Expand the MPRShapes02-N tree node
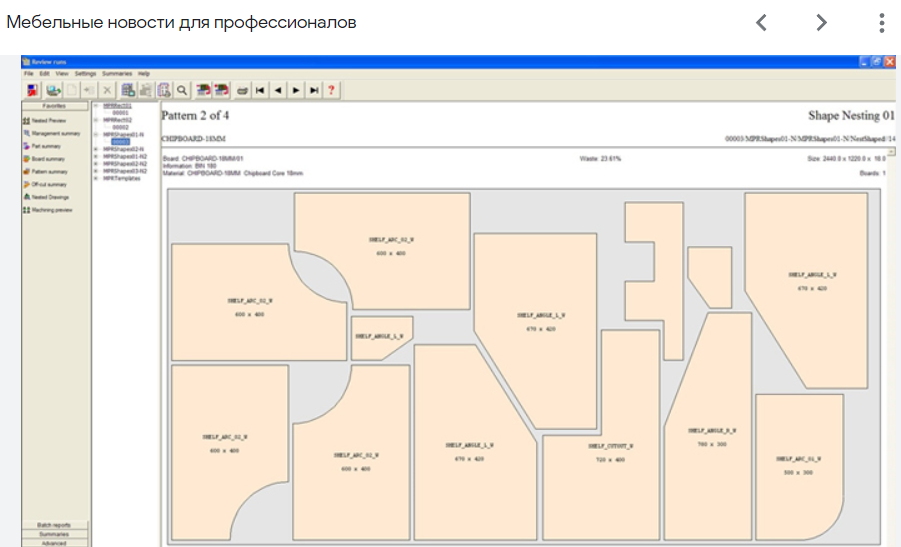The width and height of the screenshot is (901, 547). pos(96,149)
